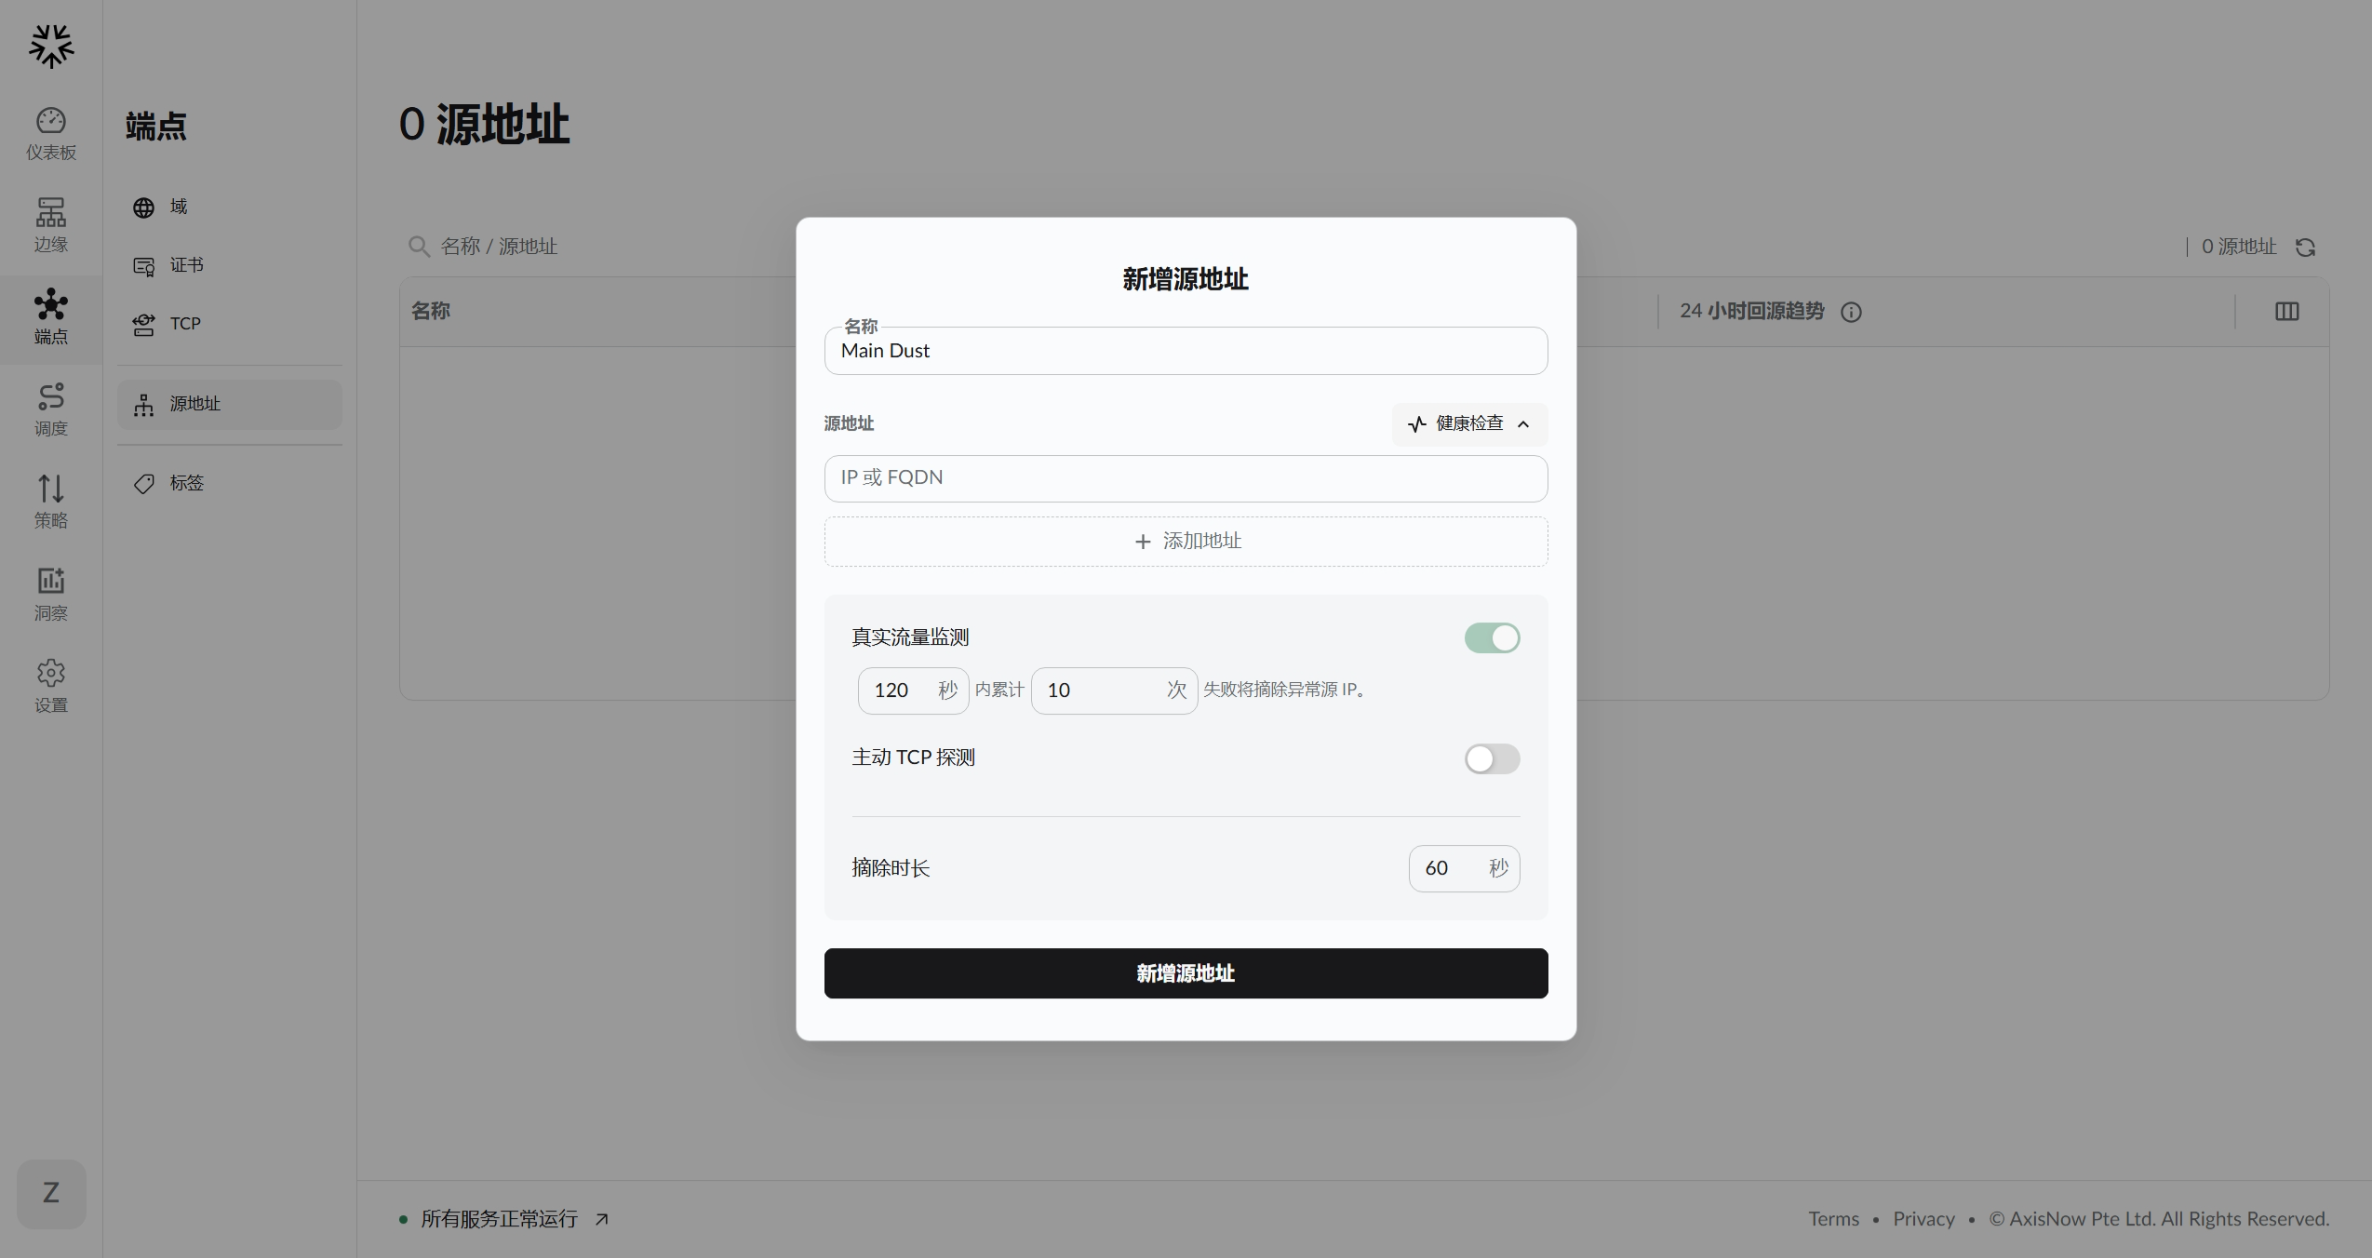The image size is (2372, 1258).
Task: Click the search magnifier icon
Action: (418, 246)
